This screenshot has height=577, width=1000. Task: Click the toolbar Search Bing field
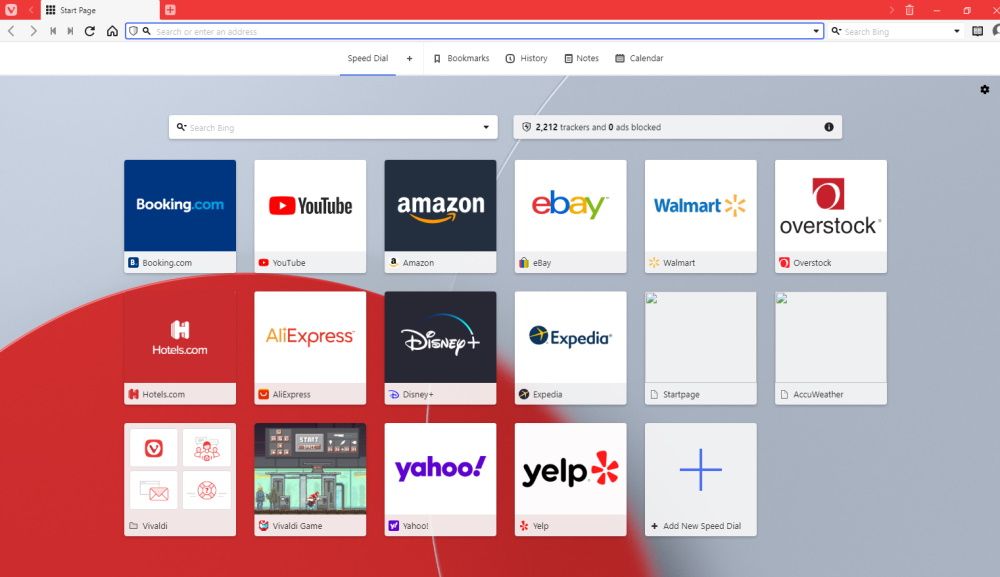896,31
